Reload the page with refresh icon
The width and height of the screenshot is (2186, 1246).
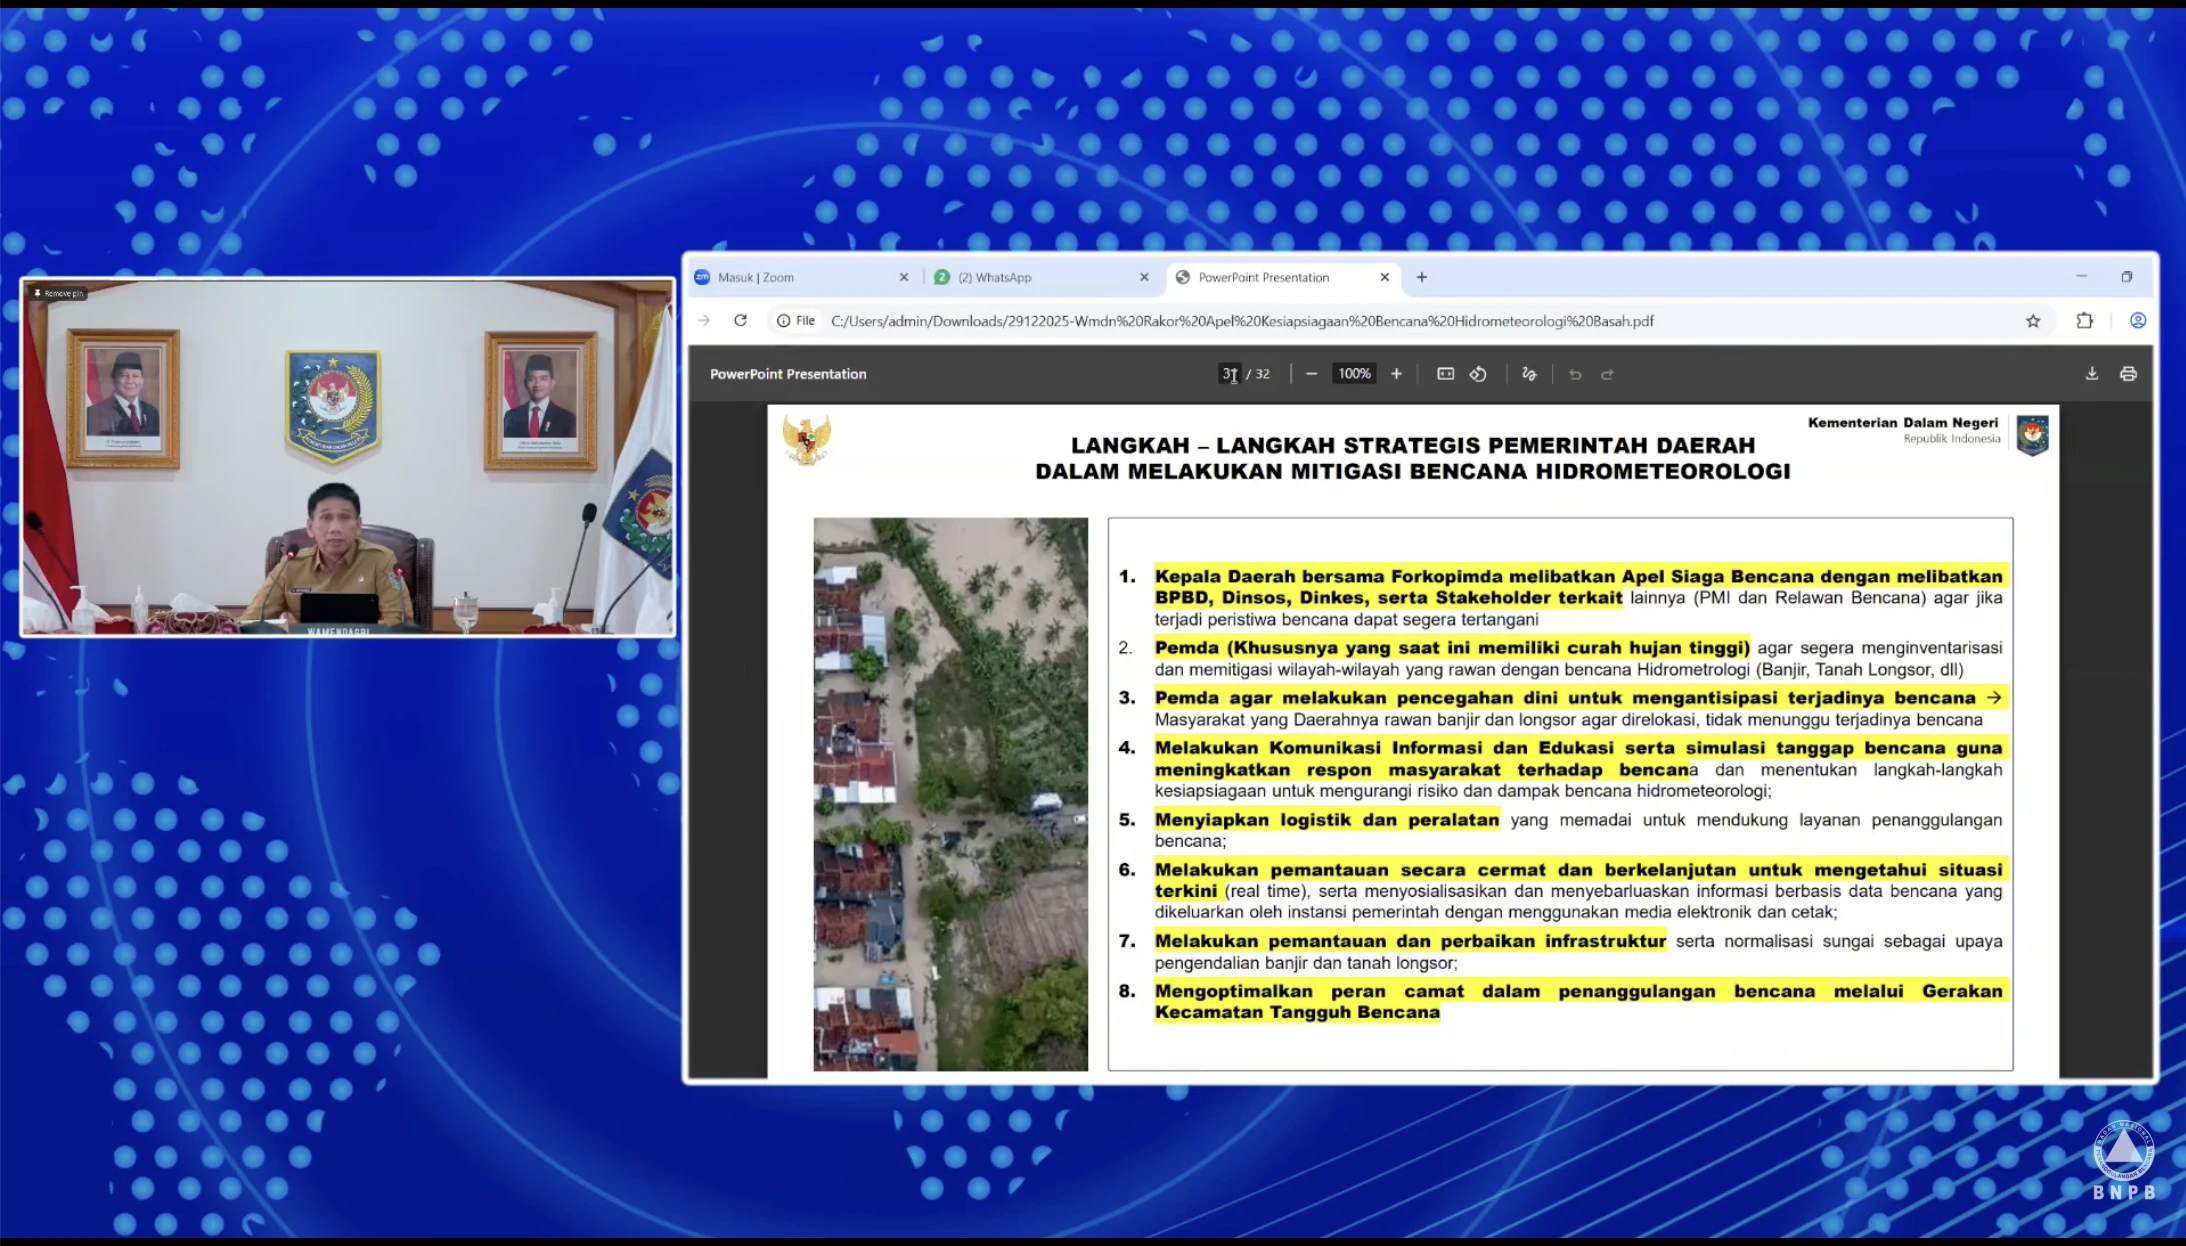740,321
